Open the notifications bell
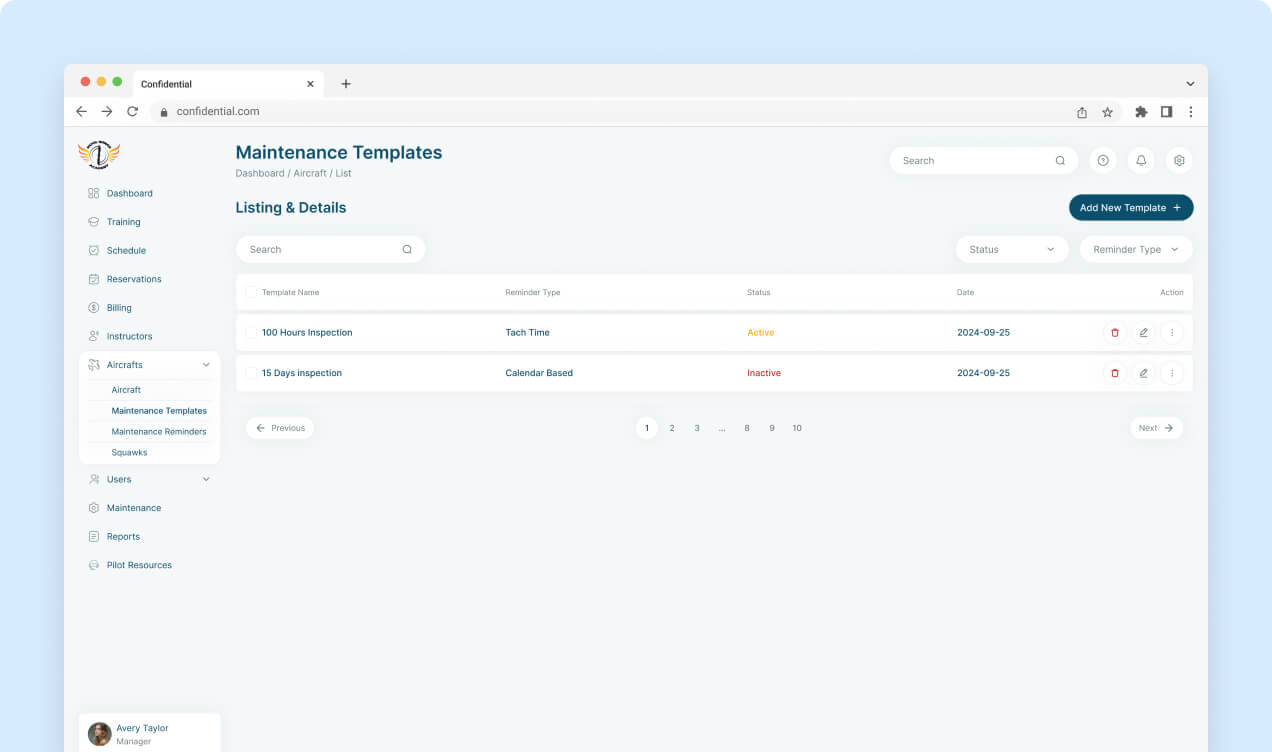This screenshot has height=752, width=1272. (x=1141, y=160)
